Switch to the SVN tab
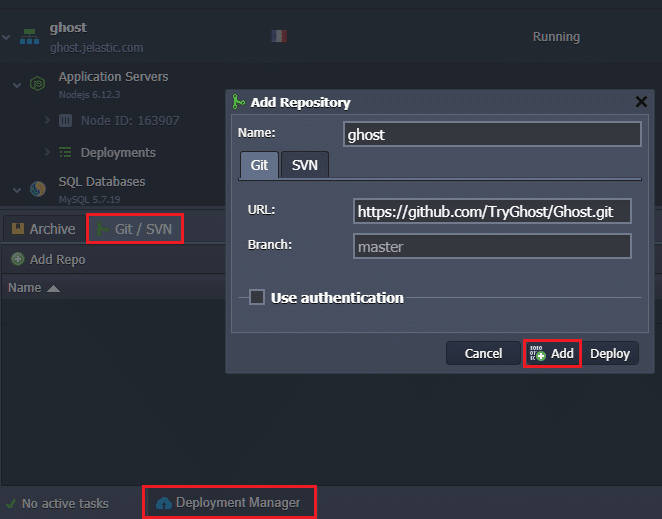This screenshot has width=662, height=519. [304, 165]
